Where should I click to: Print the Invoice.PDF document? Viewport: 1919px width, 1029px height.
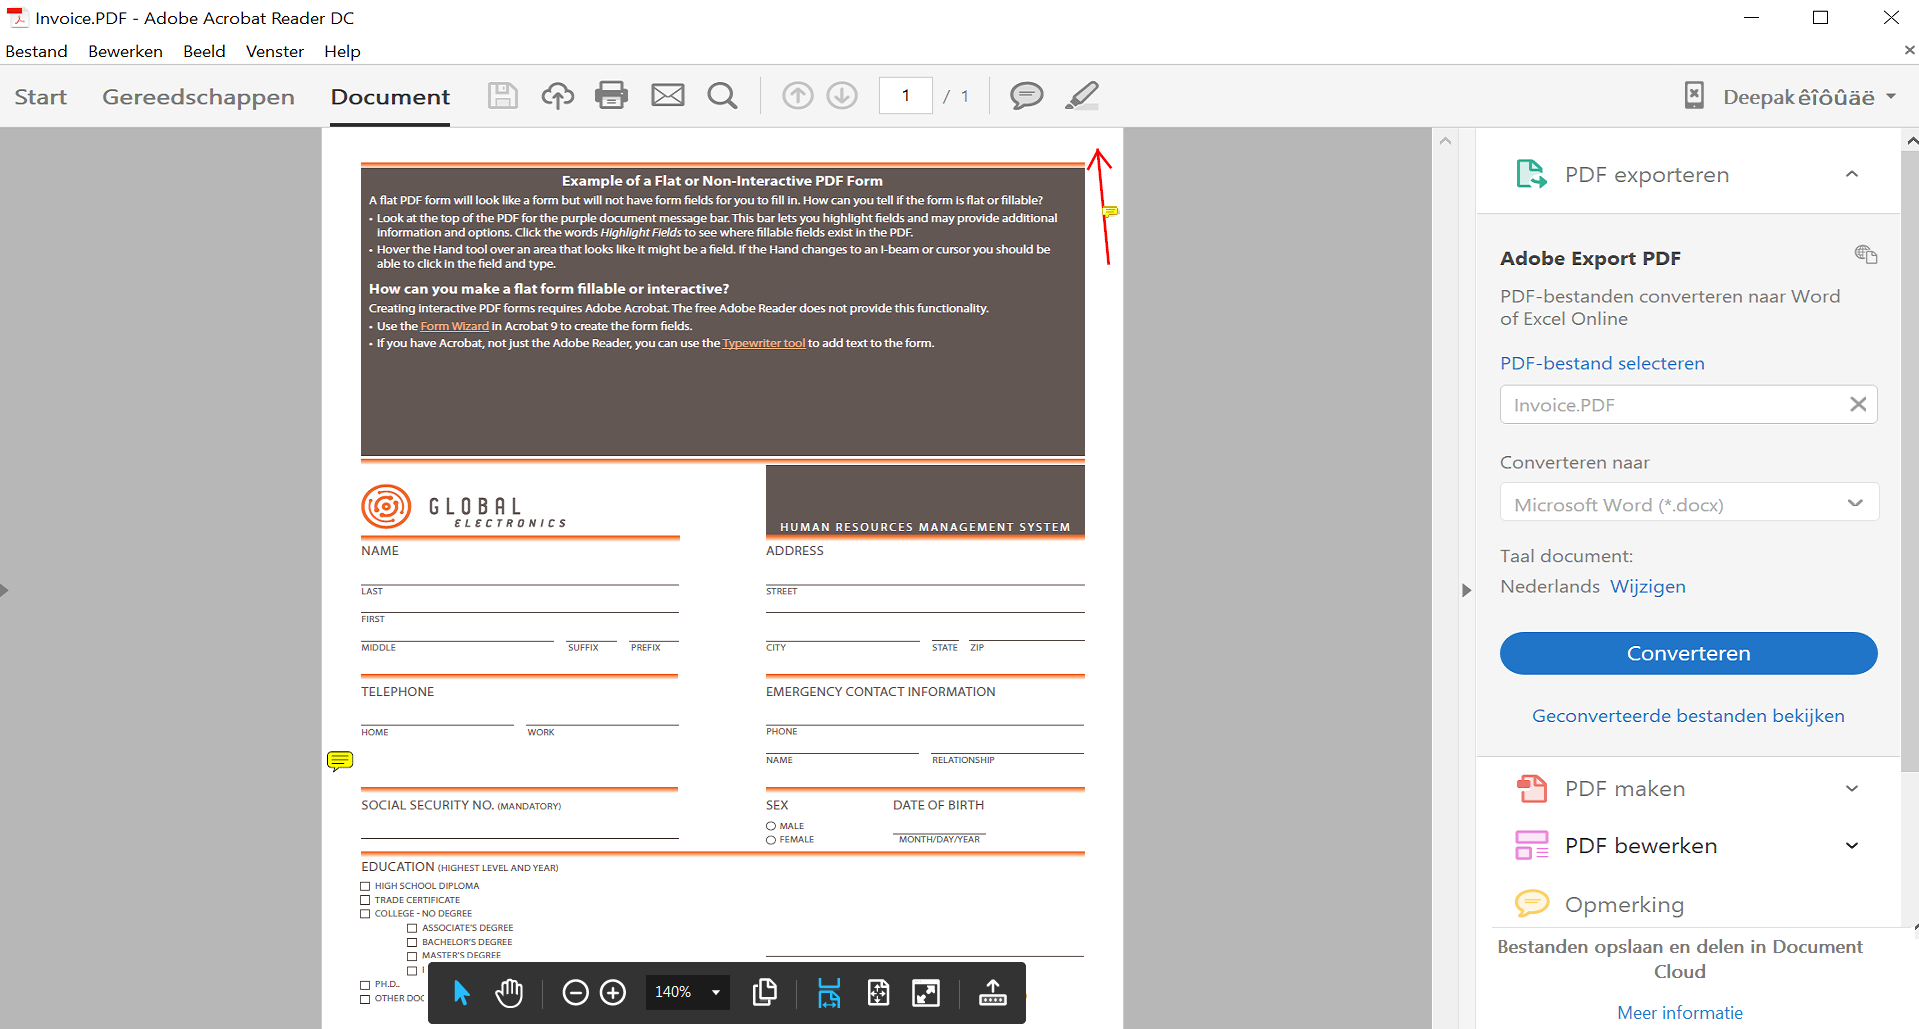611,95
